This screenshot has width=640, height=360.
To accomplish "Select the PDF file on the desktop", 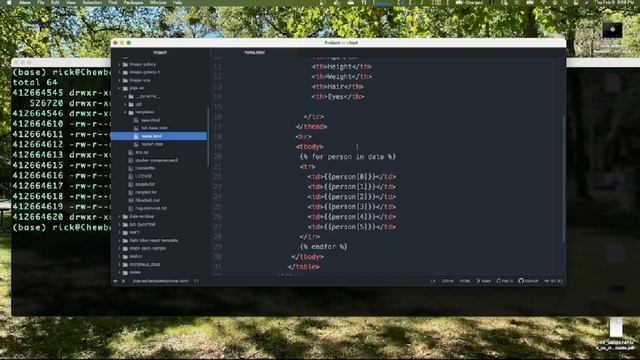I will [x=616, y=334].
